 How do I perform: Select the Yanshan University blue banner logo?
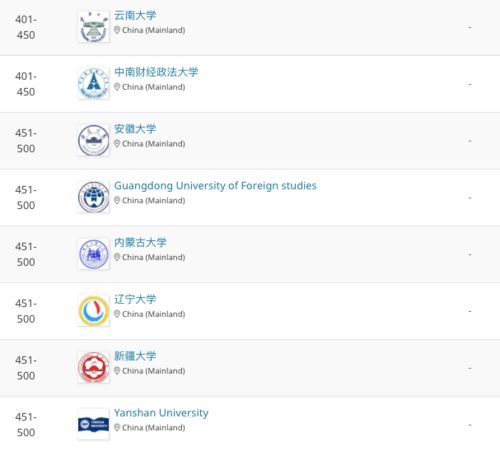94,424
